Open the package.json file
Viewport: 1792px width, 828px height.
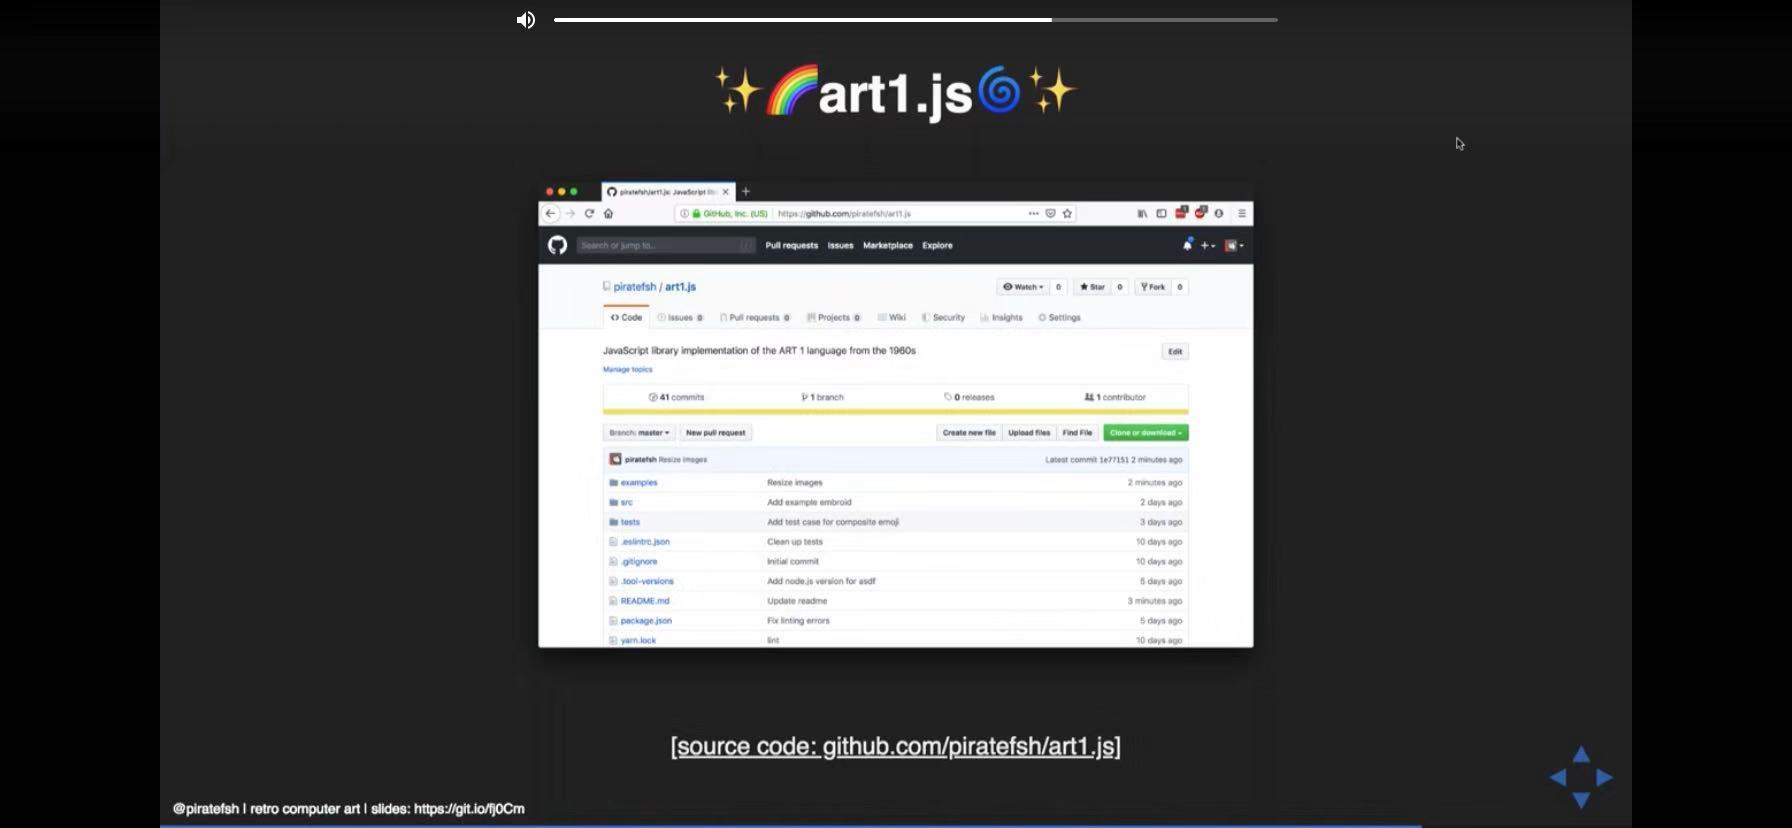point(646,621)
